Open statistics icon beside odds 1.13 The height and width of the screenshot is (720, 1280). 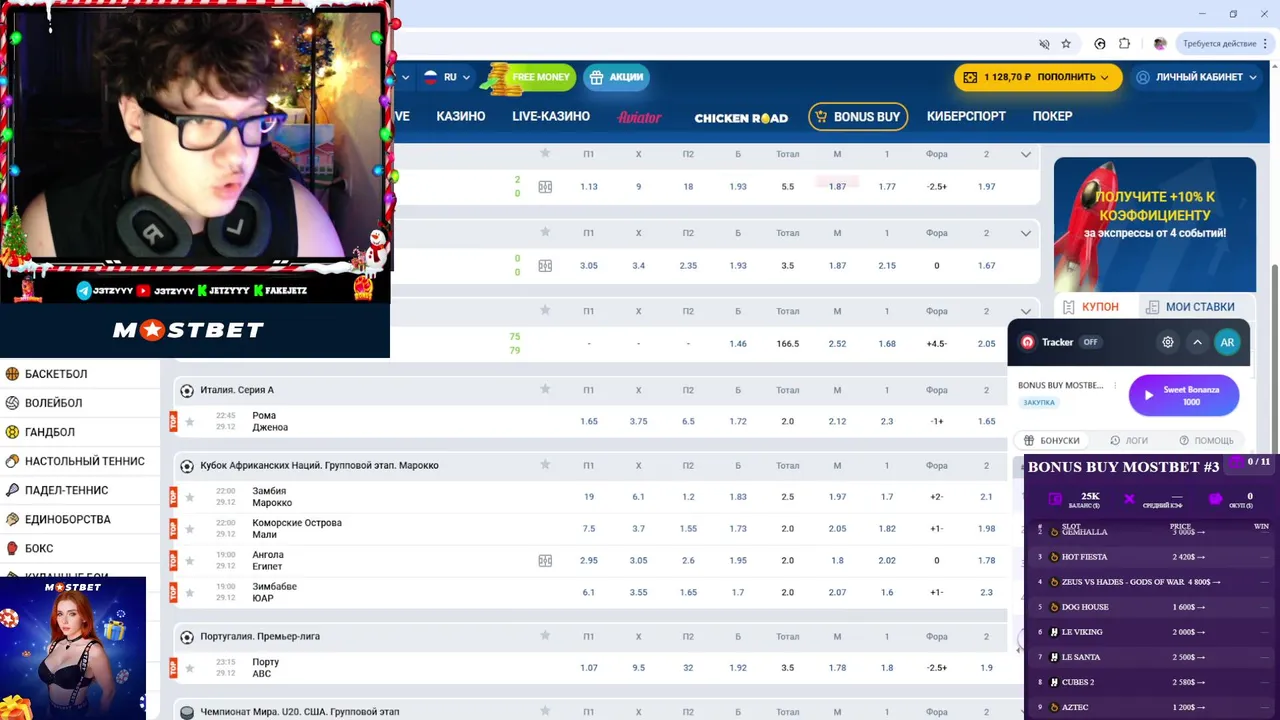(x=545, y=187)
